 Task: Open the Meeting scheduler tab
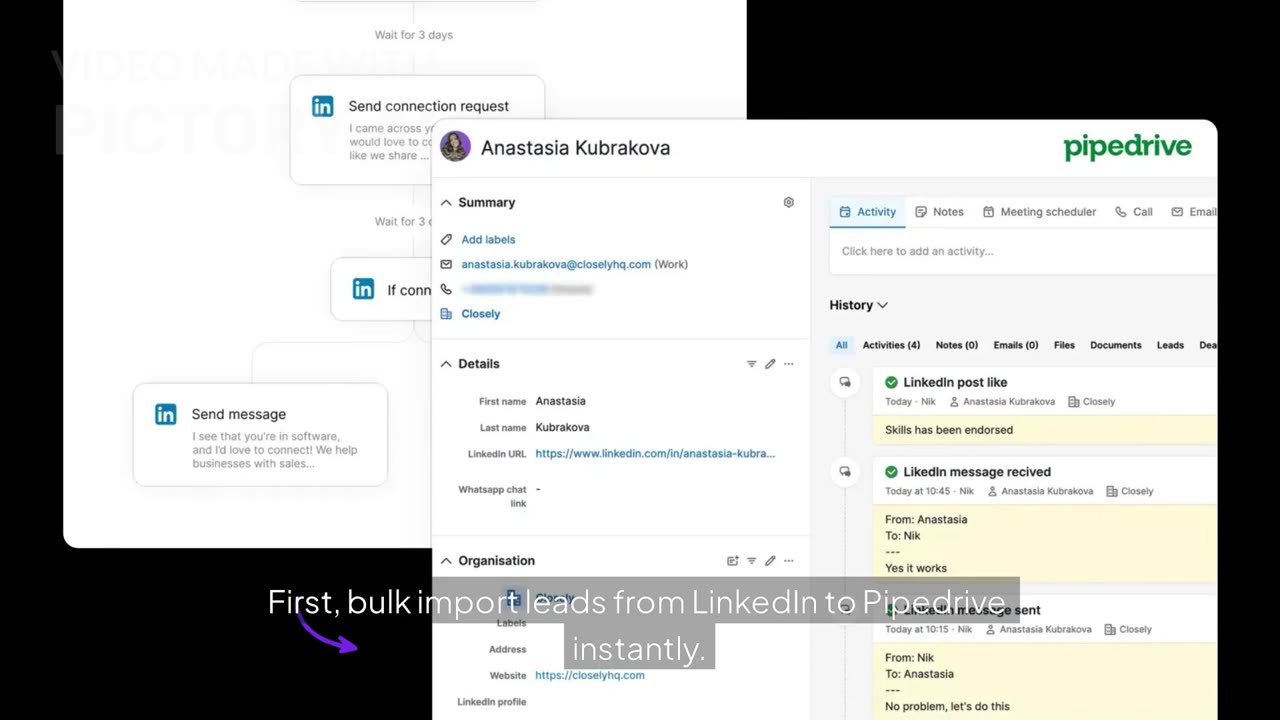click(1039, 212)
